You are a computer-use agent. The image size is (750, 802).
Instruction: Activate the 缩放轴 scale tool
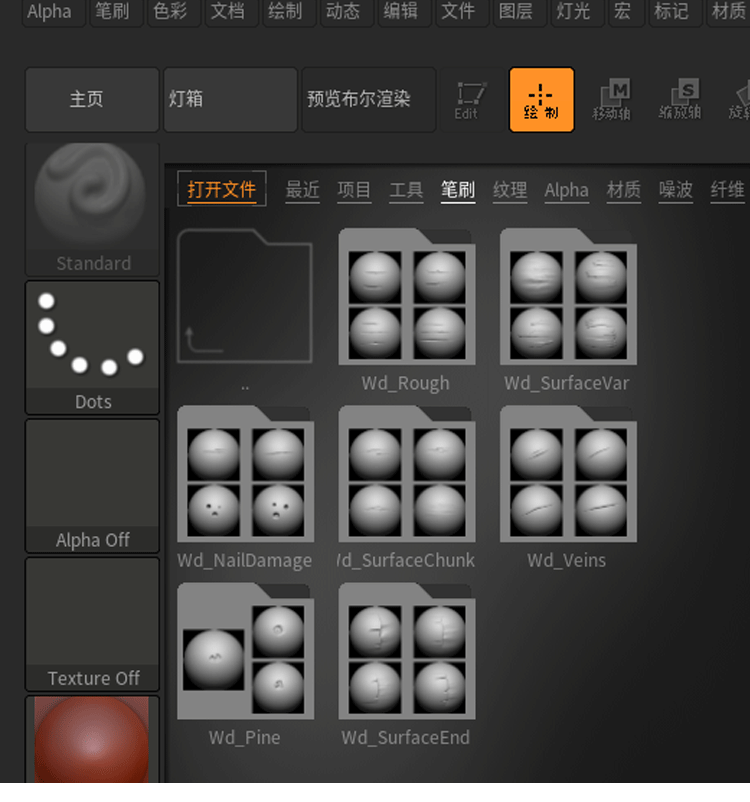click(x=680, y=100)
